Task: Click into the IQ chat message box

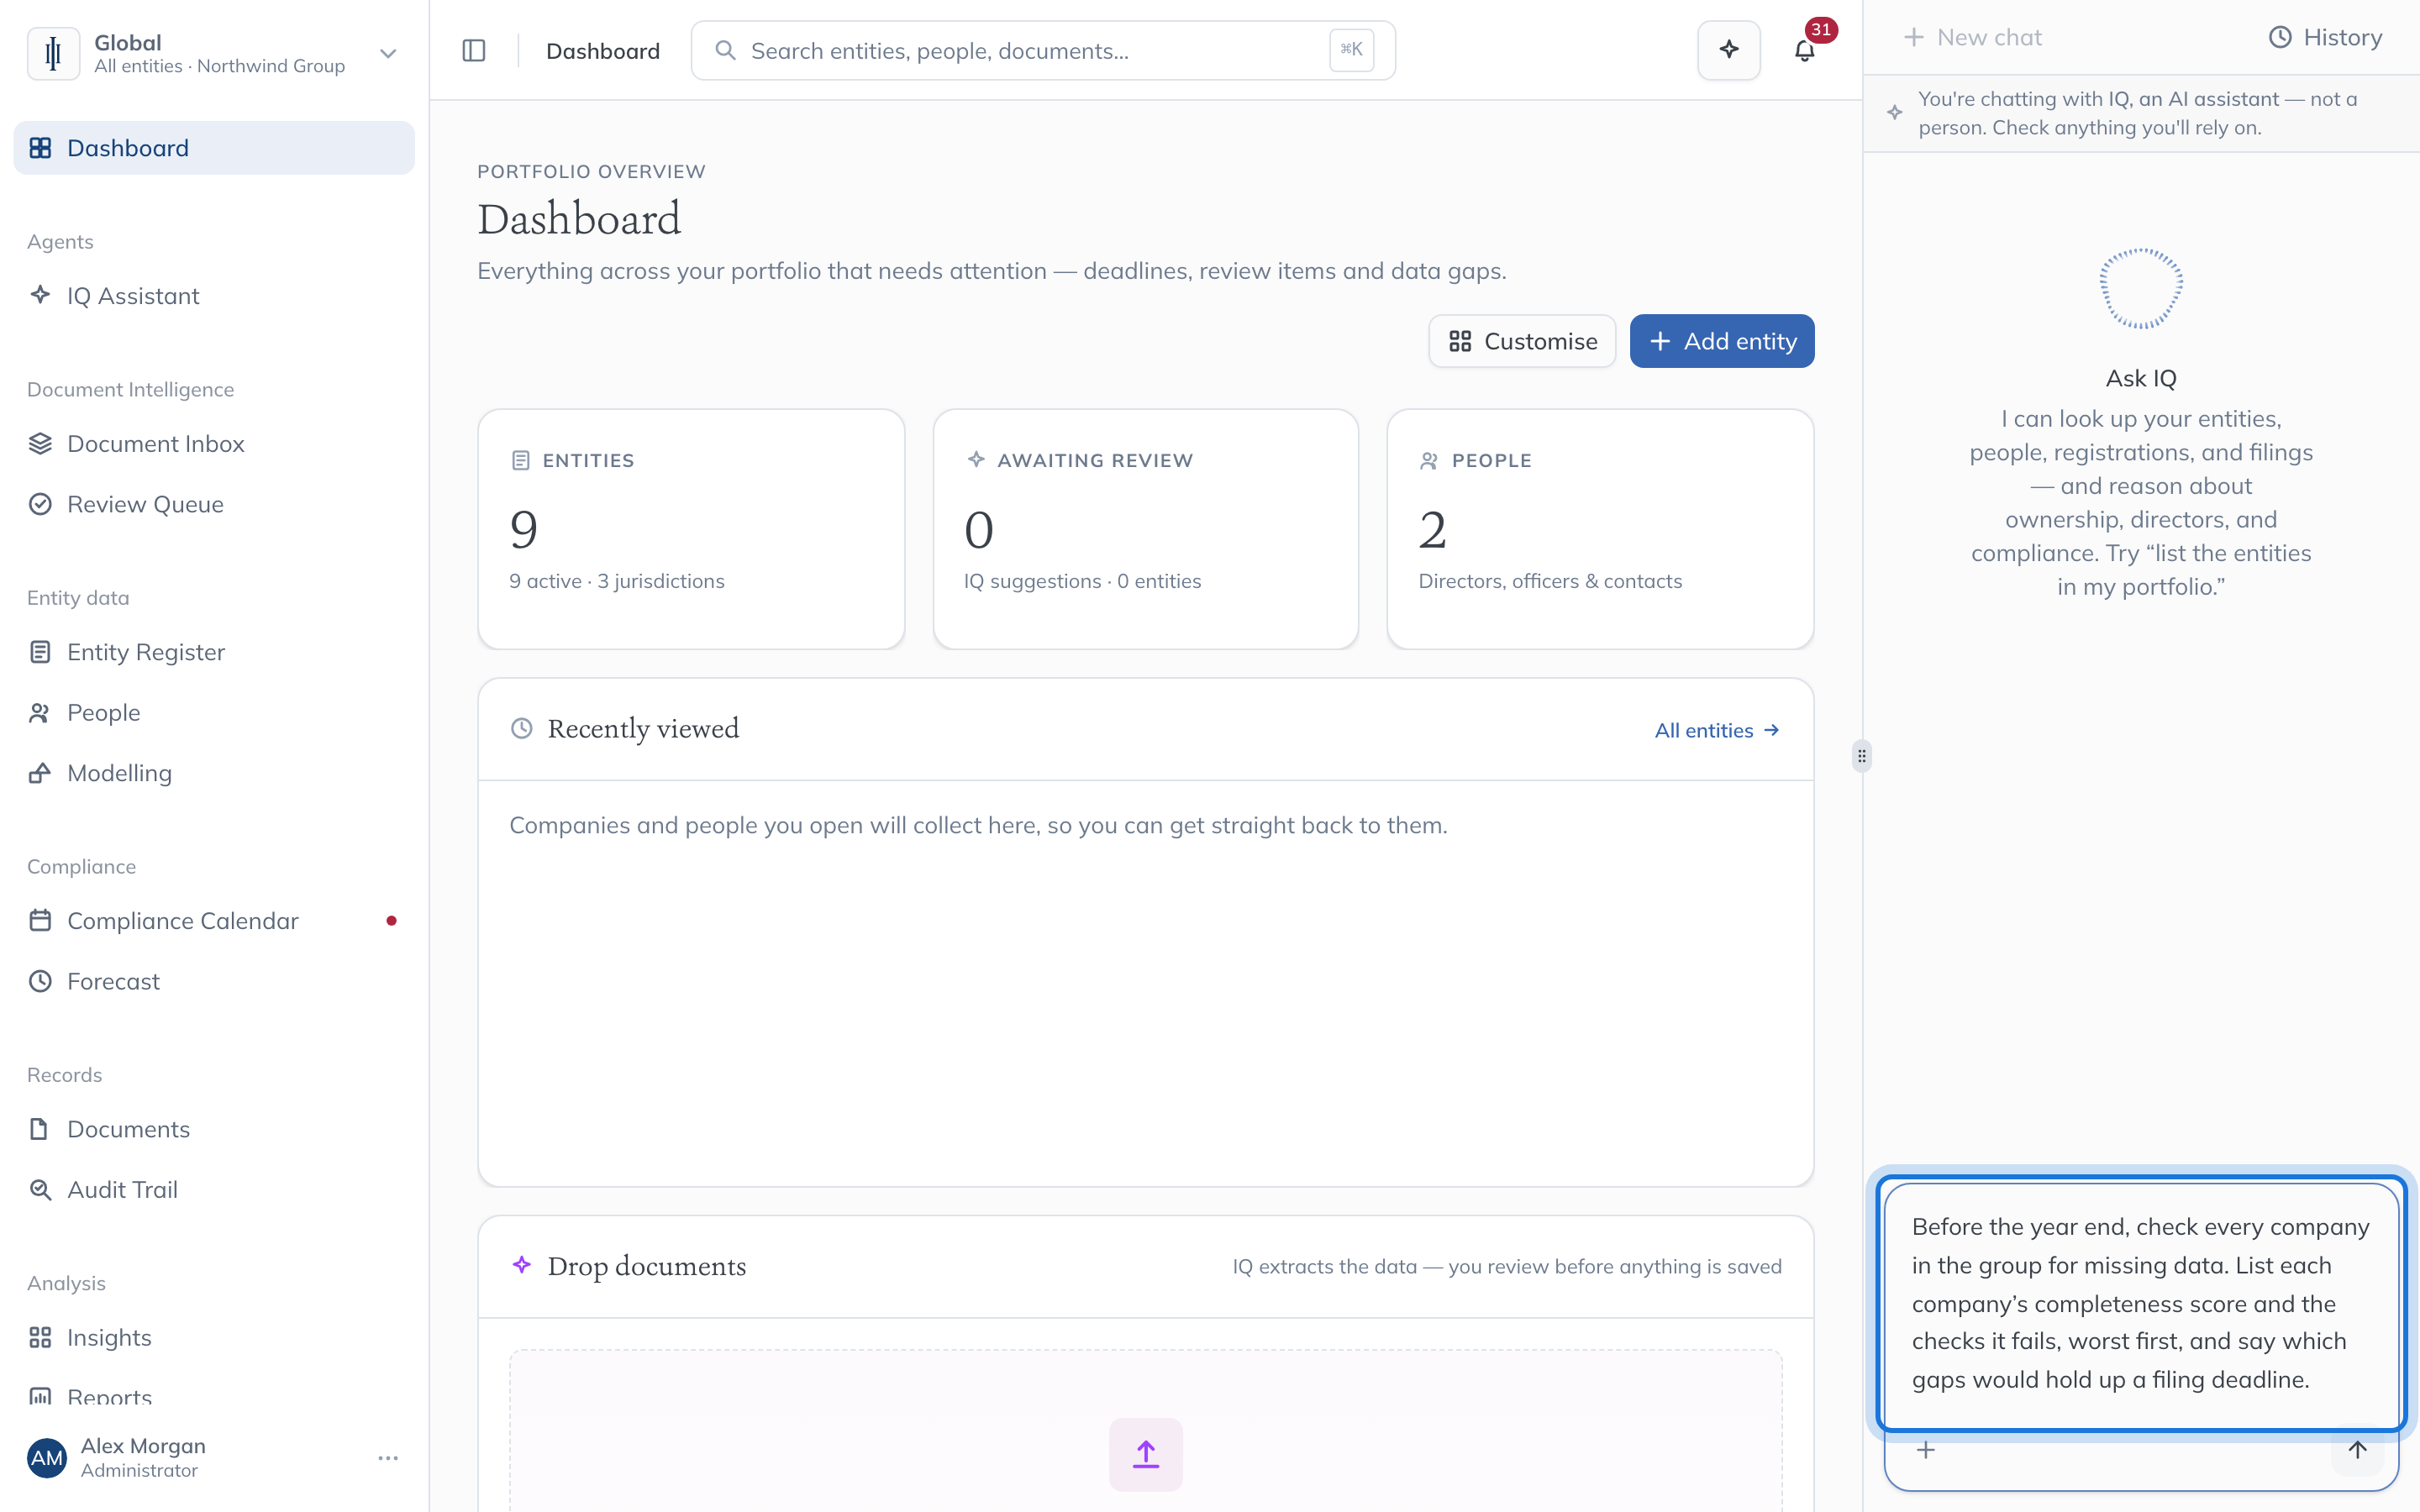Action: [x=2141, y=1304]
